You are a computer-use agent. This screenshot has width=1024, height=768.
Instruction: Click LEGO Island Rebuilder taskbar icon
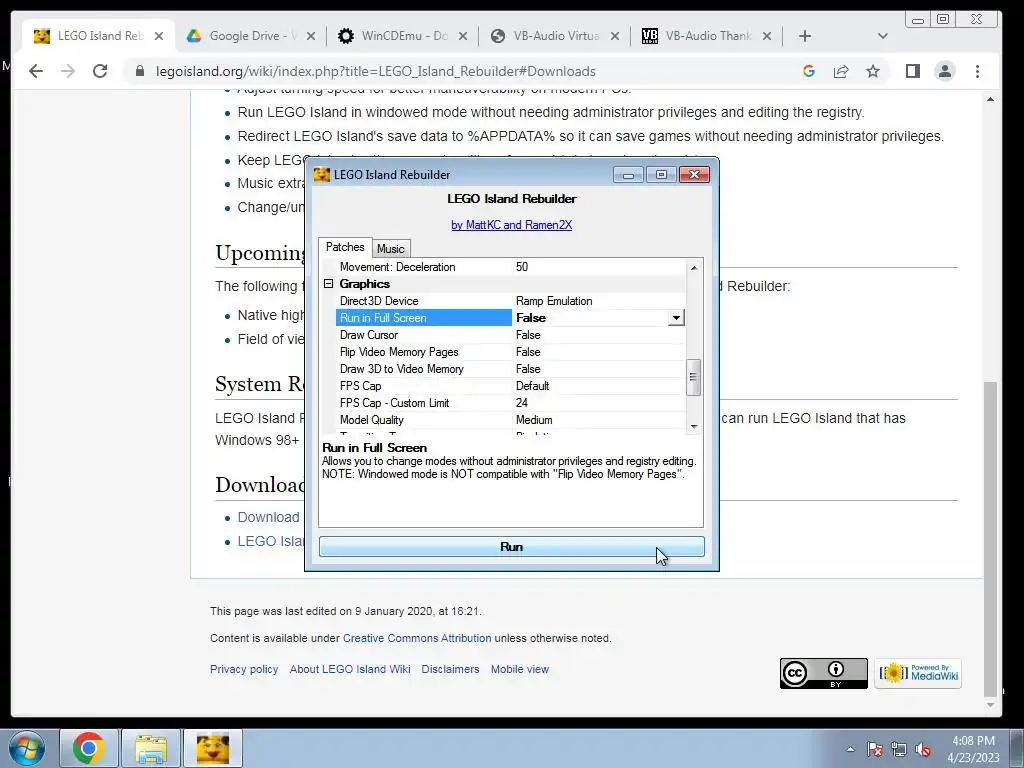(213, 748)
